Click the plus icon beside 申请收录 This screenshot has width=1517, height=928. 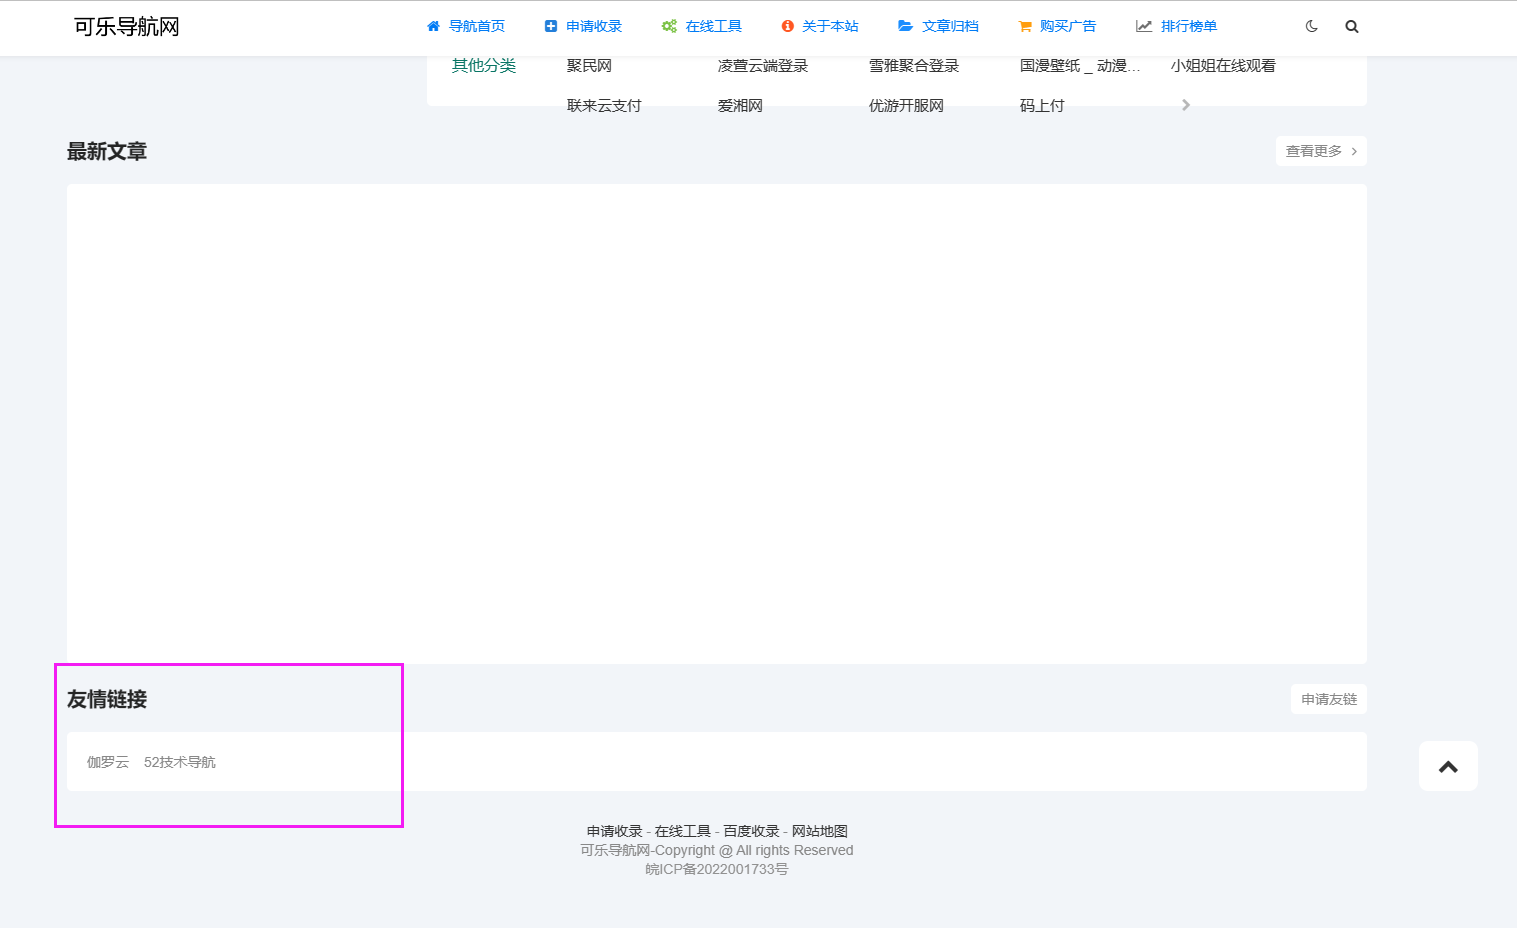(551, 27)
